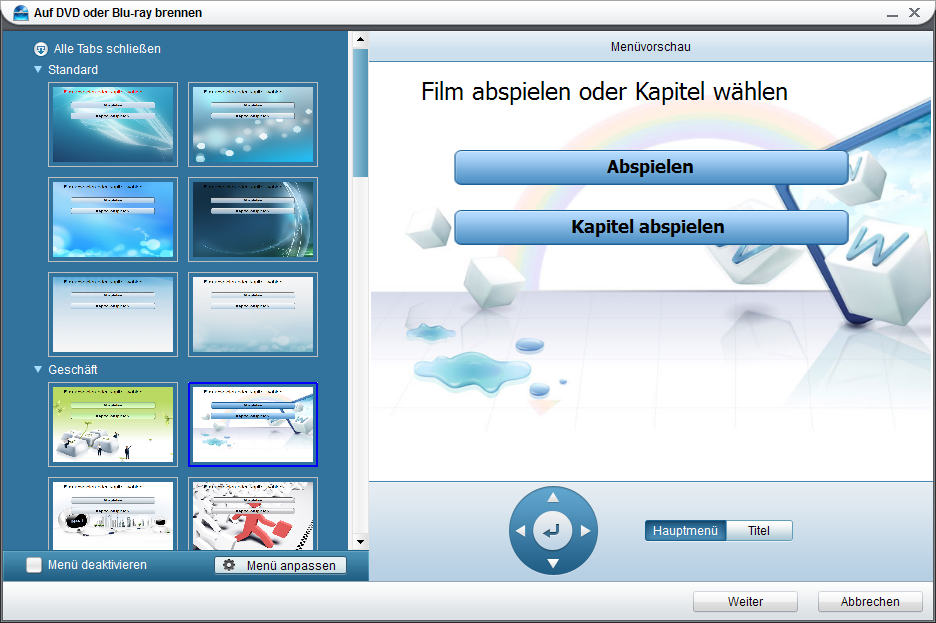The width and height of the screenshot is (936, 623).
Task: Select the green keyboard Geschäft template
Action: point(113,424)
